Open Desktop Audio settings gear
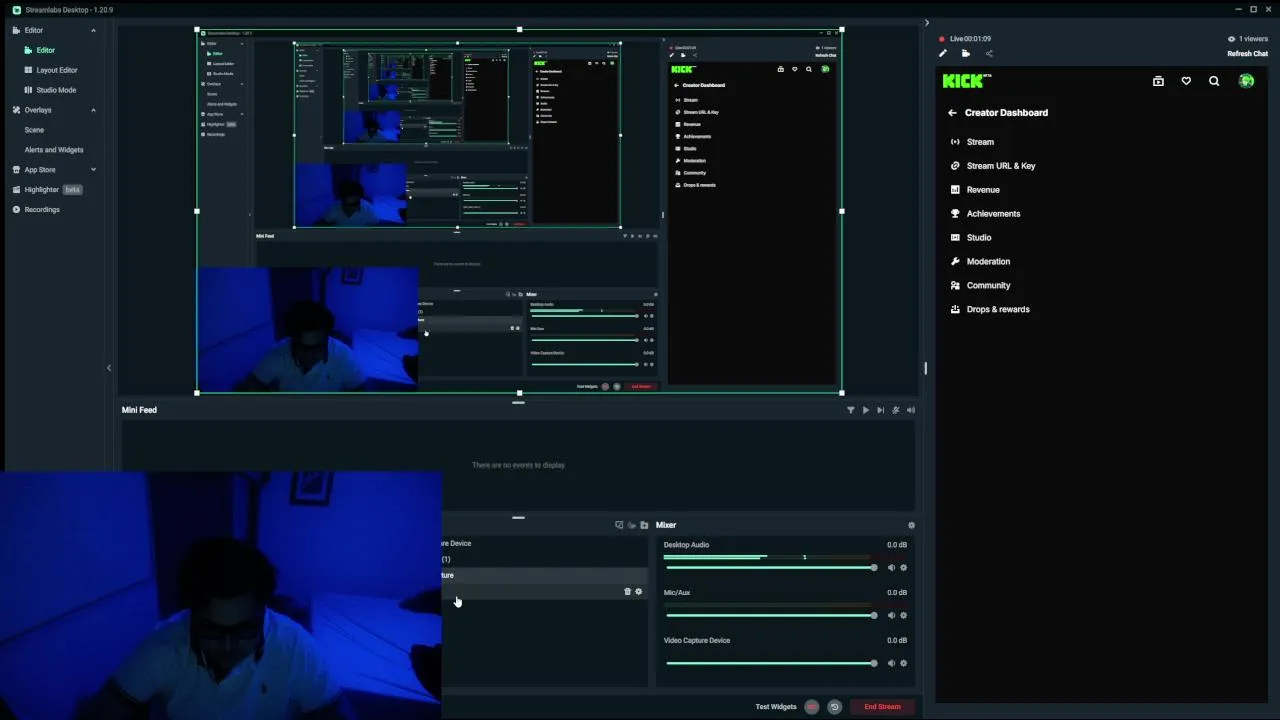This screenshot has height=720, width=1280. tap(904, 568)
